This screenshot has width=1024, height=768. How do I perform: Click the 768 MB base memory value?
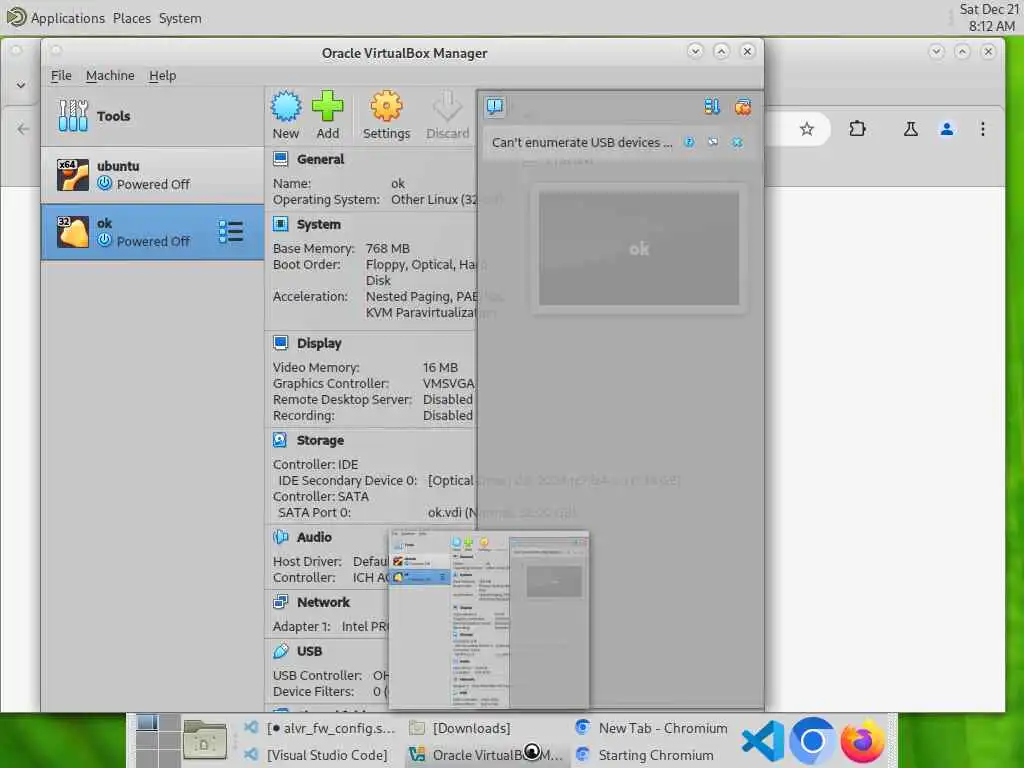click(x=387, y=248)
